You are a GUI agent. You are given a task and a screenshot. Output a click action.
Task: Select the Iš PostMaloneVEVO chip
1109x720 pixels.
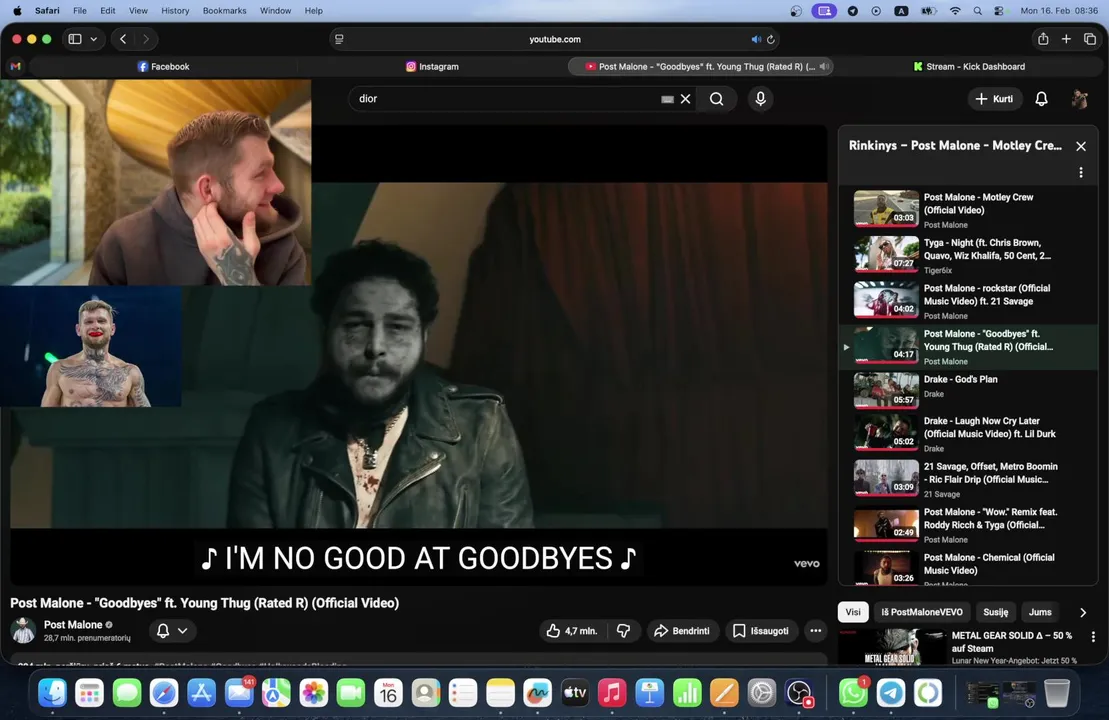[922, 612]
